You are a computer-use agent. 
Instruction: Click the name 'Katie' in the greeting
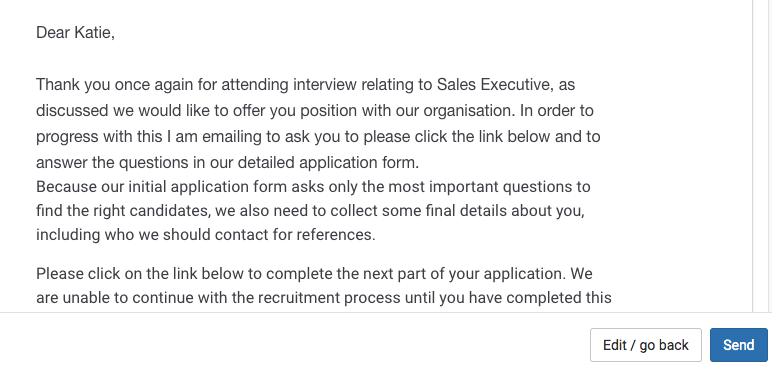click(x=93, y=33)
